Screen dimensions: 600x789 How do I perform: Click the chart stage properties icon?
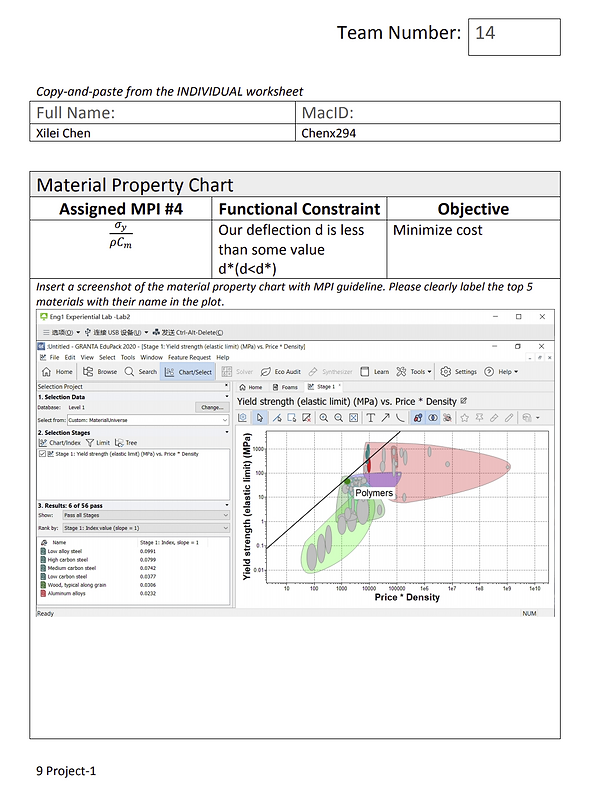[x=243, y=418]
